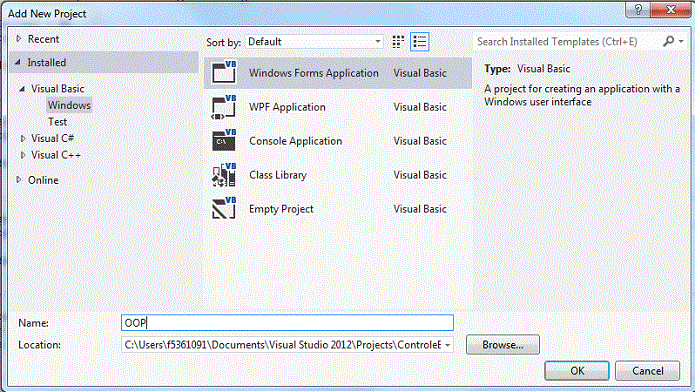Click Visual Basic label in WPF Application row
Image resolution: width=695 pixels, height=392 pixels.
tap(420, 107)
